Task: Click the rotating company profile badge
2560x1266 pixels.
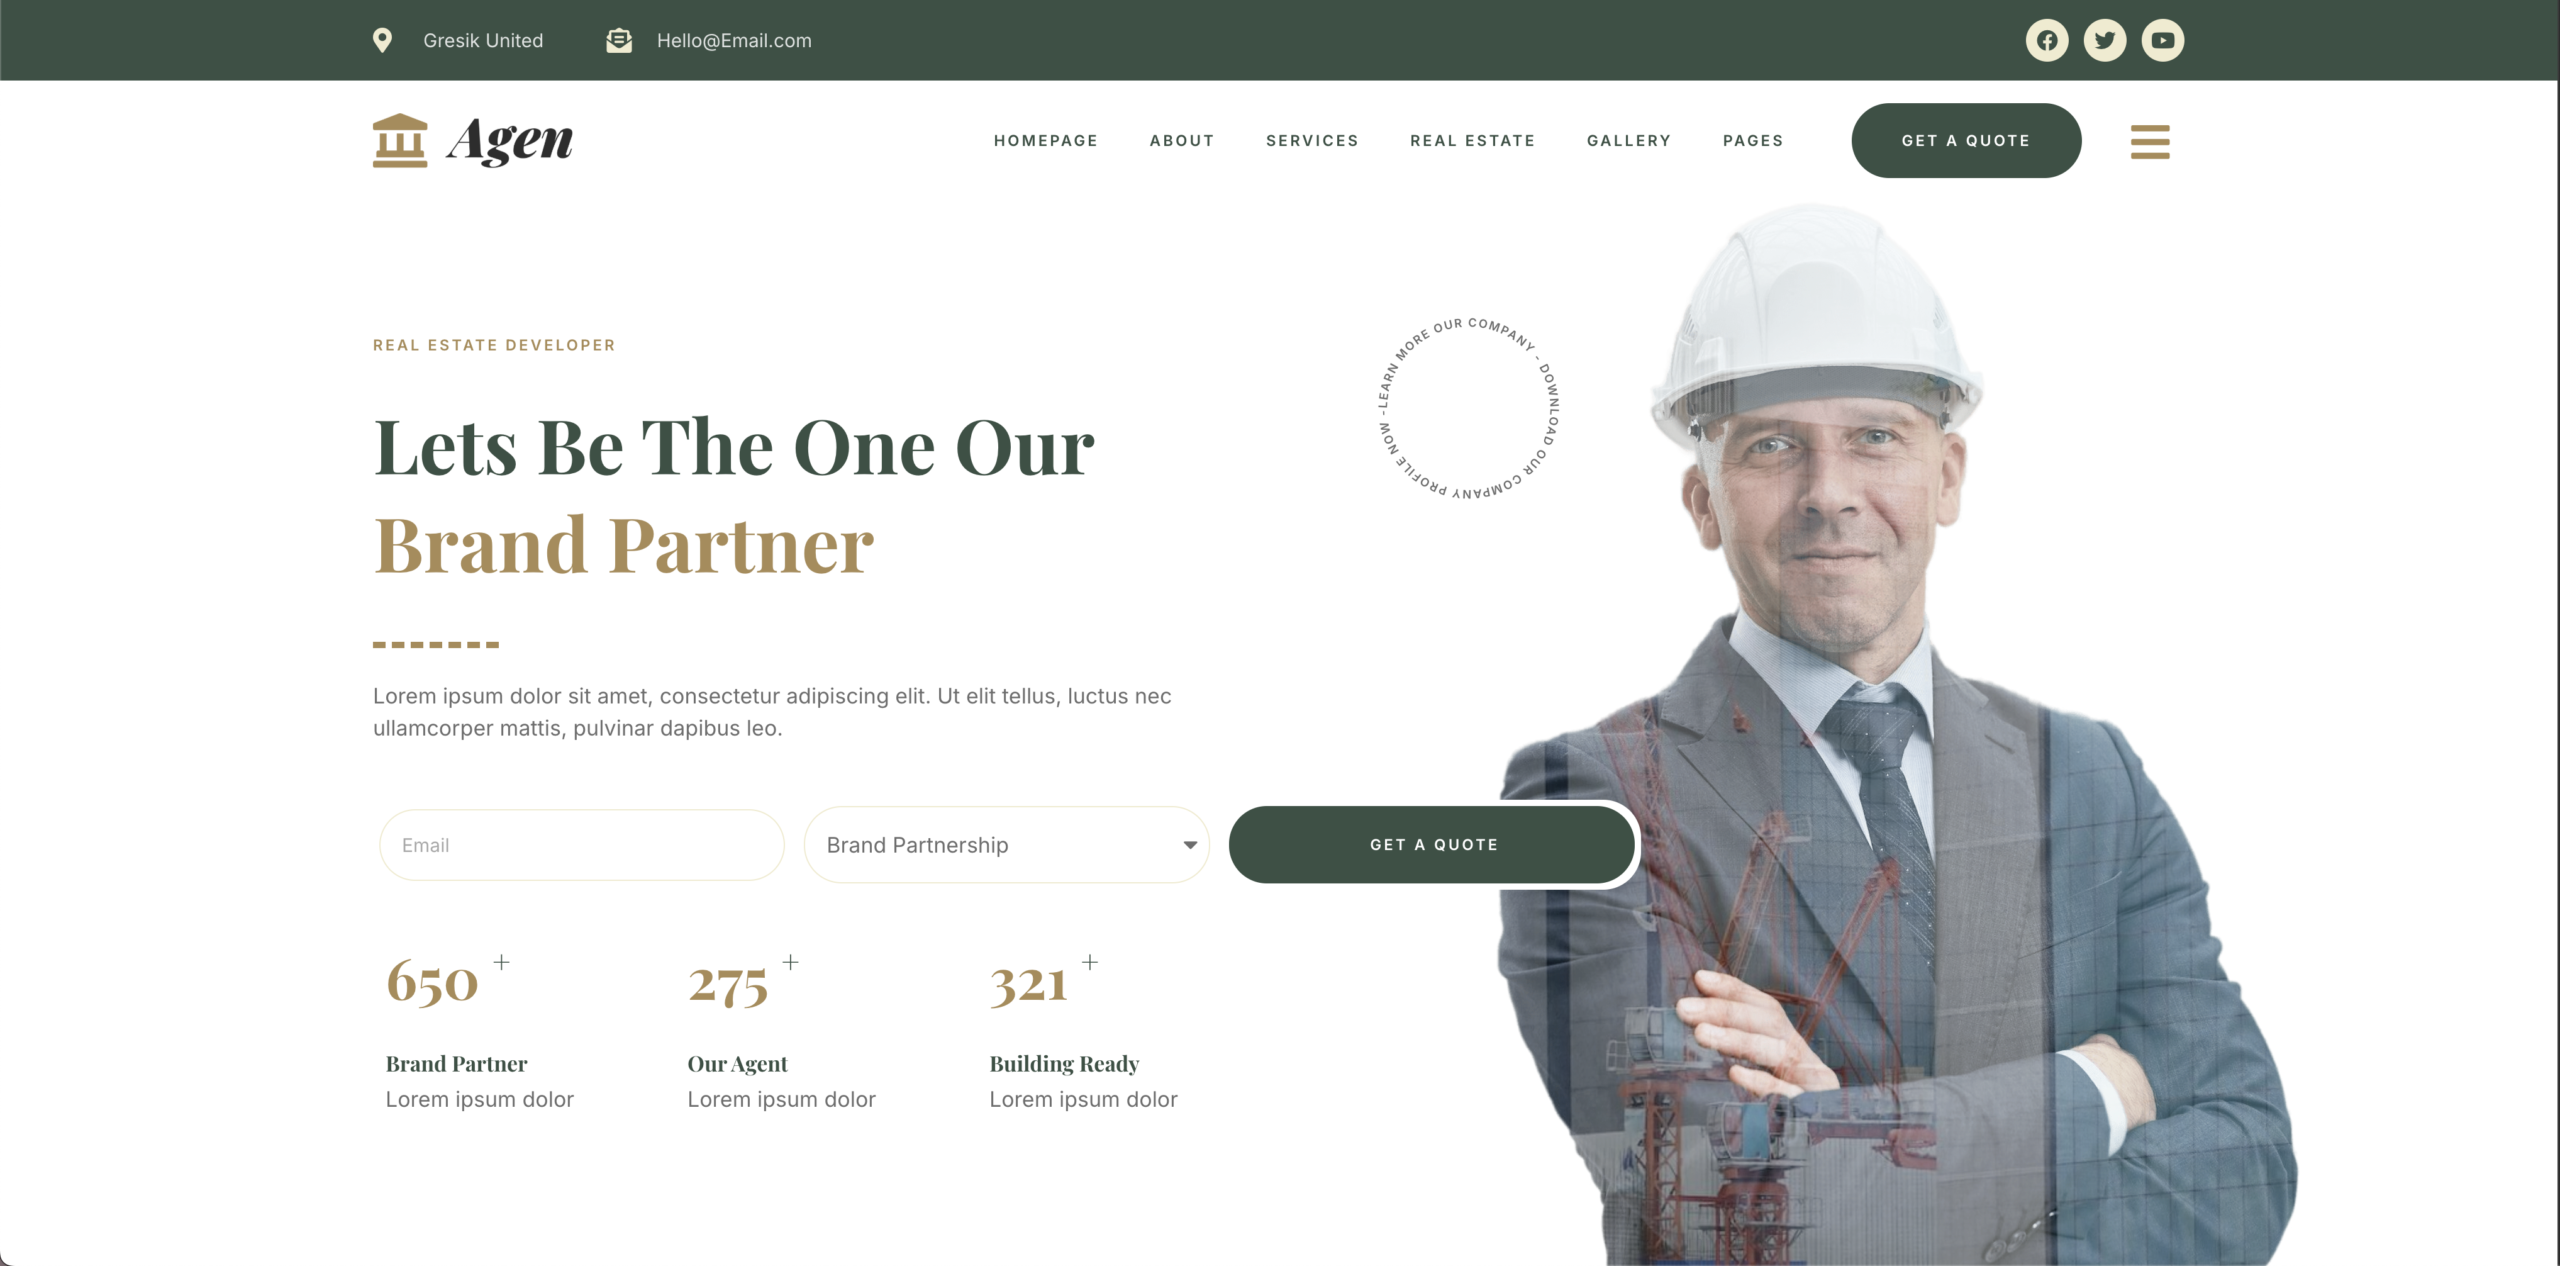Action: [x=1468, y=409]
